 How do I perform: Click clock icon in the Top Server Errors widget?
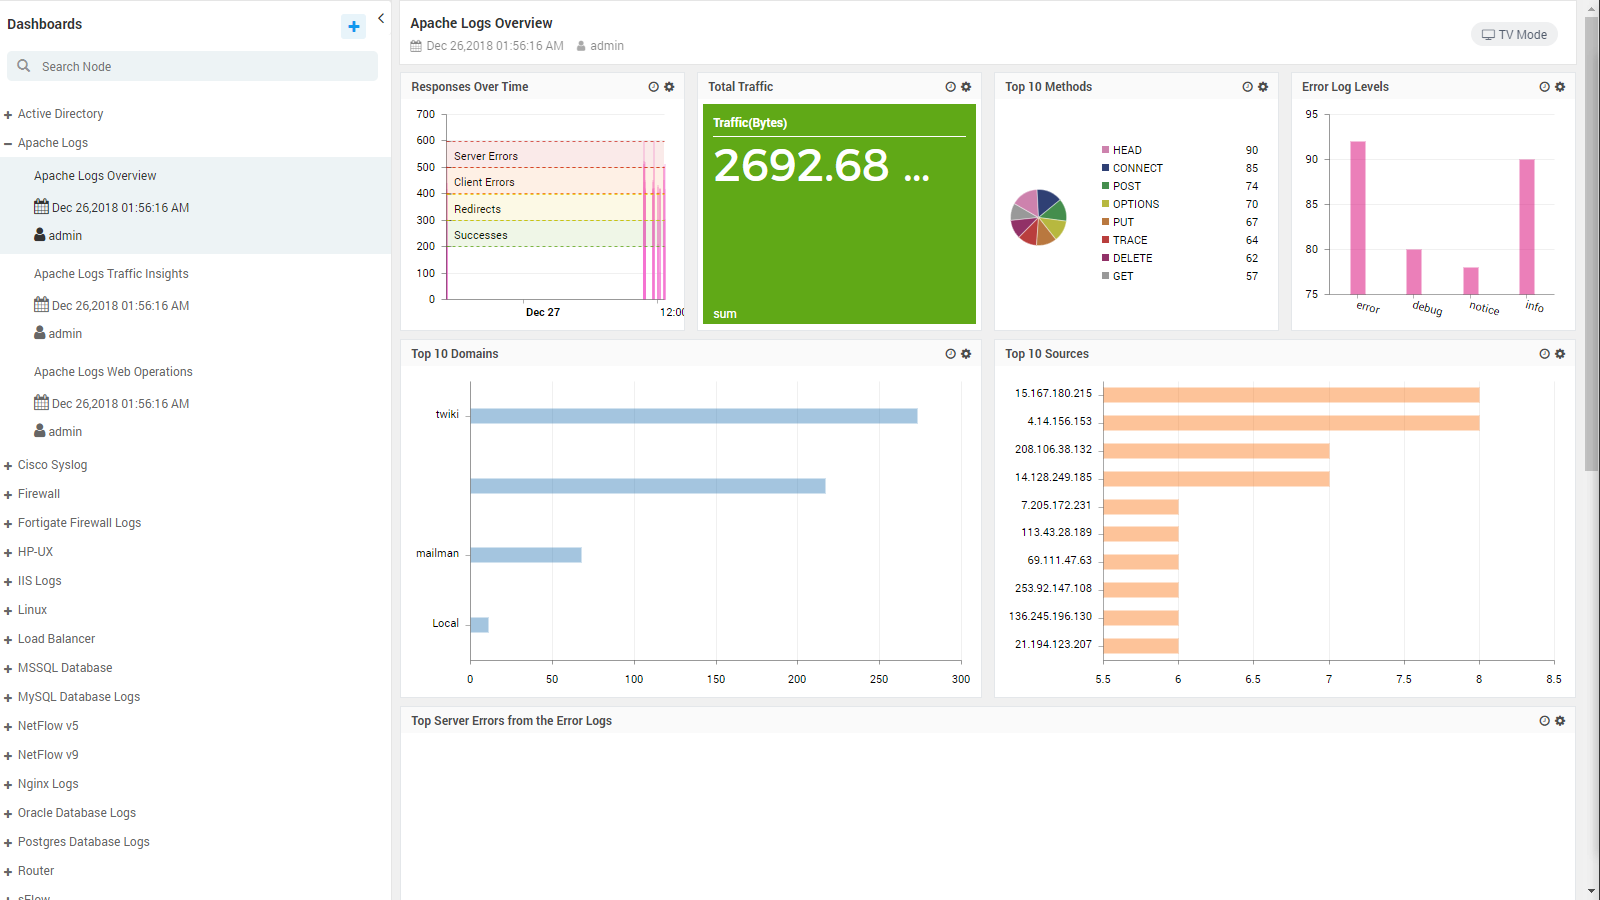[x=1544, y=721]
